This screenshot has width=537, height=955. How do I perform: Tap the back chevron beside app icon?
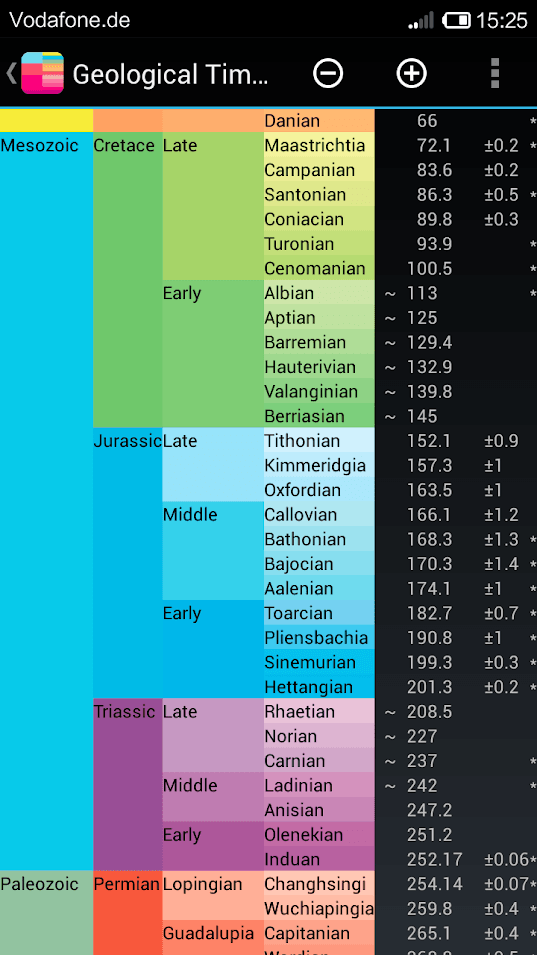click(x=11, y=73)
